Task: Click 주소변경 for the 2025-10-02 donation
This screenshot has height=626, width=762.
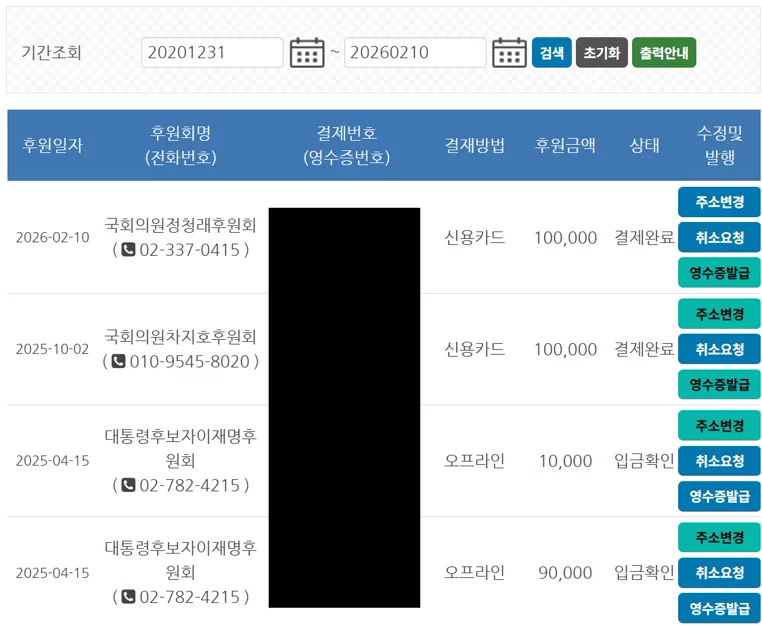Action: click(x=719, y=314)
